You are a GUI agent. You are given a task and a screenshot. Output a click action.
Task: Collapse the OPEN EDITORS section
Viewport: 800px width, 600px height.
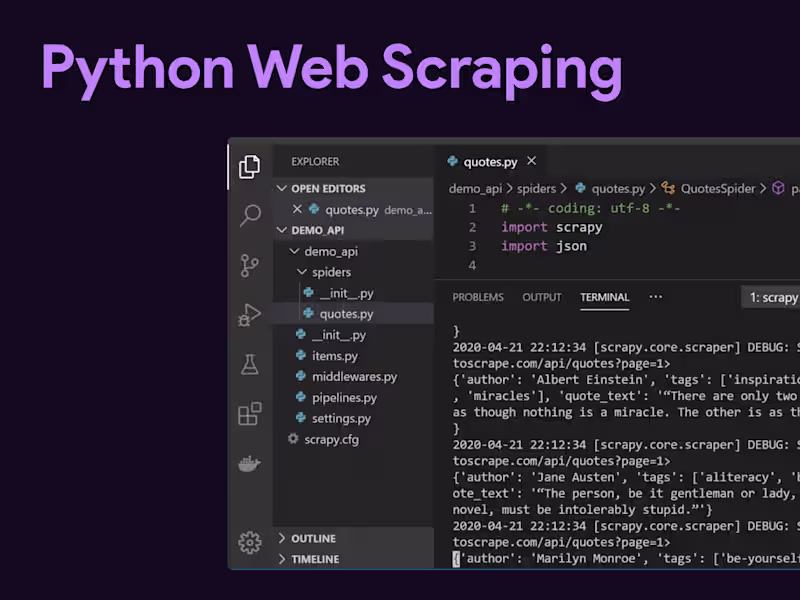coord(283,187)
